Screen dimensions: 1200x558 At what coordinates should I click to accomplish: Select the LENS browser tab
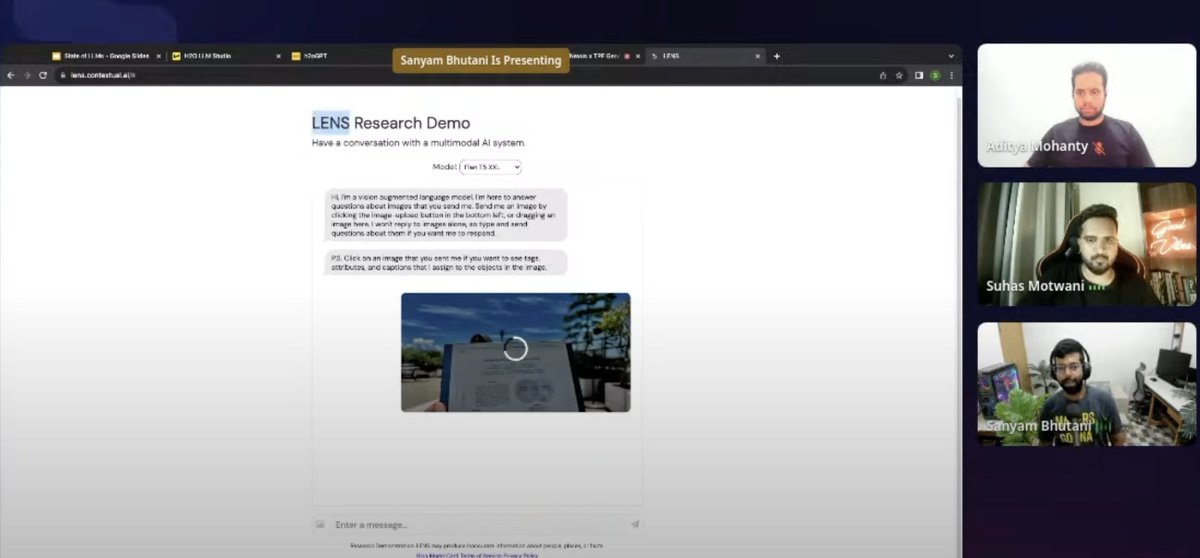(706, 56)
